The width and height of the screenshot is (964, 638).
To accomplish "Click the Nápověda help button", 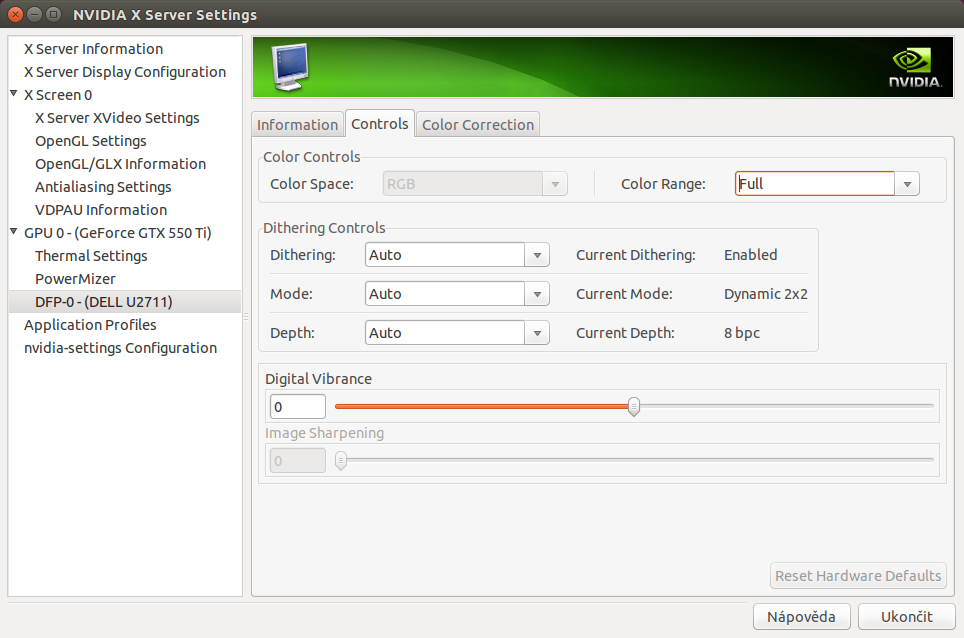I will coord(802,616).
